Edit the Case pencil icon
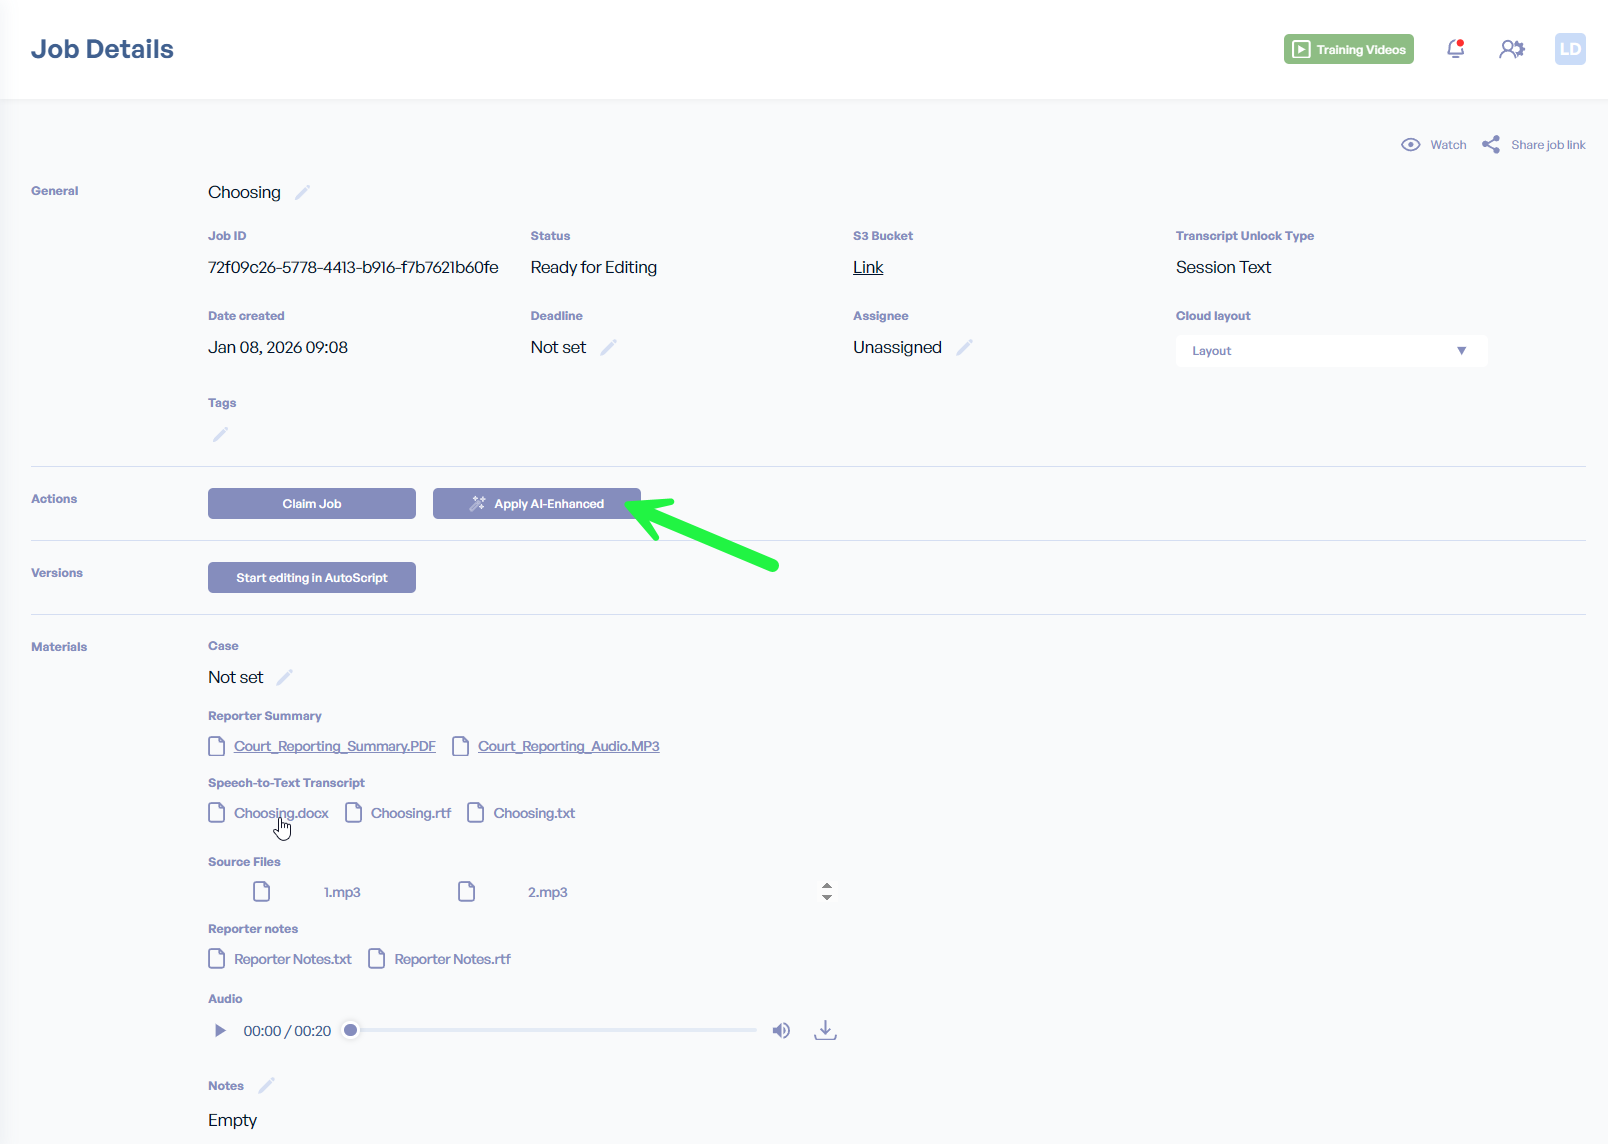 (284, 677)
